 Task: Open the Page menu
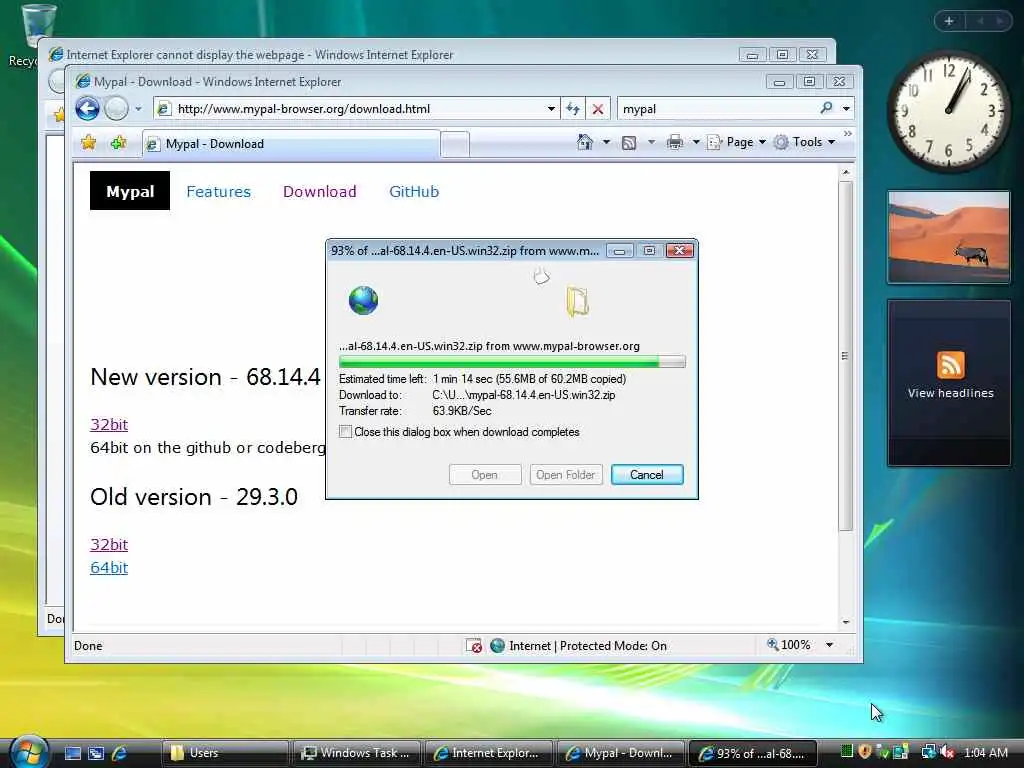click(737, 142)
